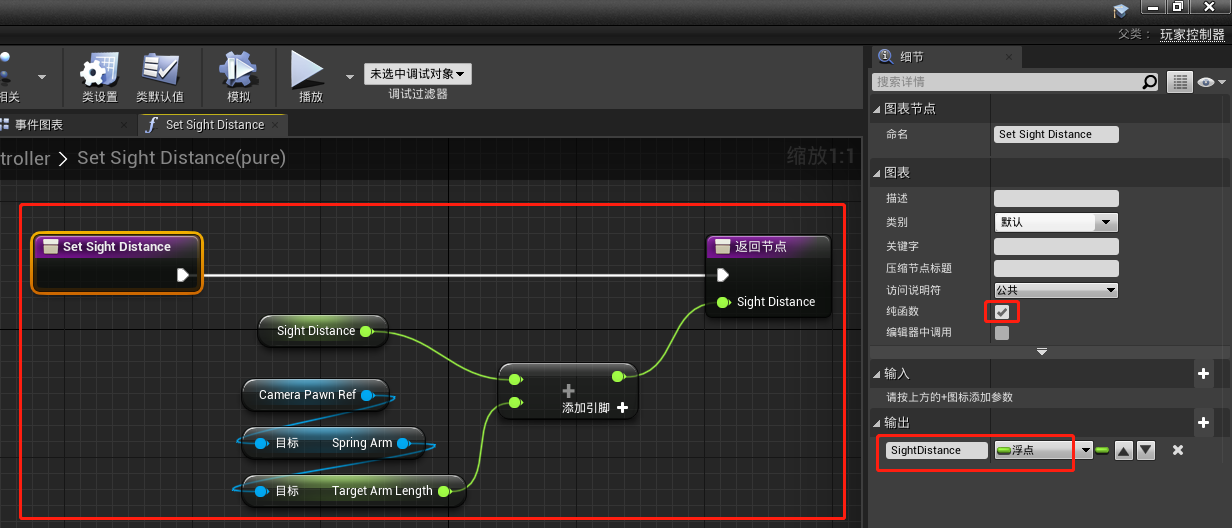1232x528 pixels.
Task: Click the search magnifier icon in Details
Action: pos(1150,82)
